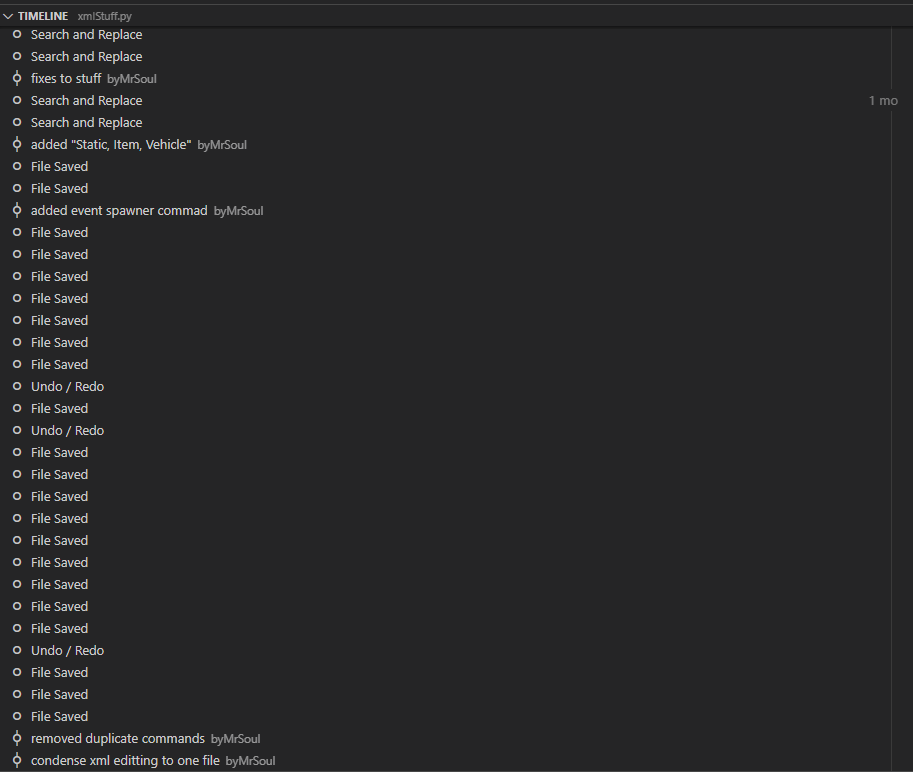This screenshot has width=913, height=772.
Task: Click commit icon for 'removed duplicate commands'
Action: click(17, 739)
